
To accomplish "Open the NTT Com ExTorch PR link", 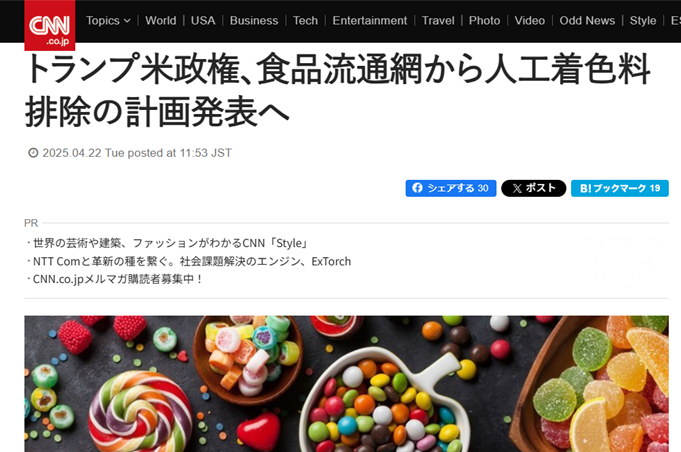I will click(192, 261).
